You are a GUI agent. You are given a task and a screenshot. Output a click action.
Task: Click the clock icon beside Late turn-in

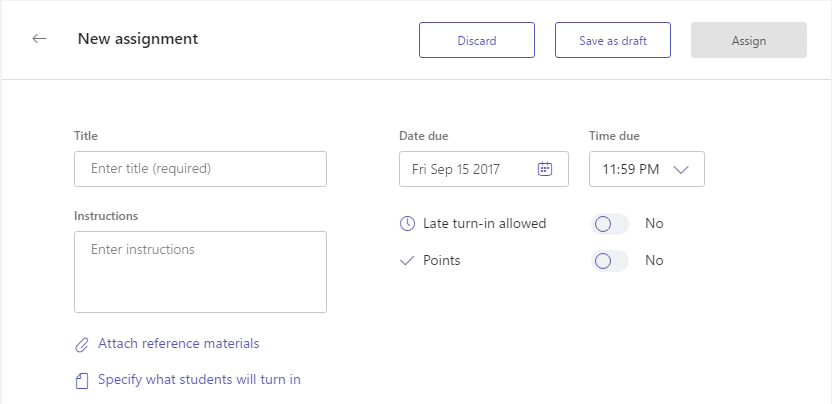[407, 224]
